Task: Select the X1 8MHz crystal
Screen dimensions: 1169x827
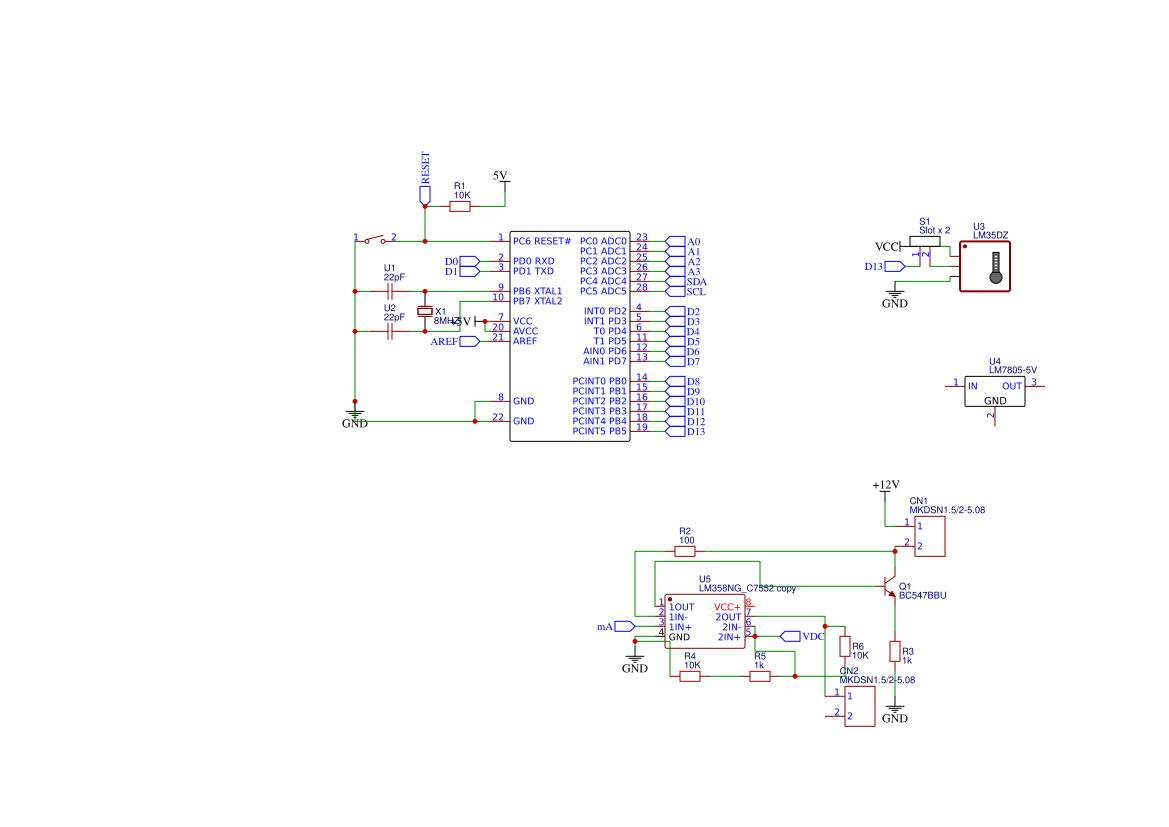Action: [425, 311]
